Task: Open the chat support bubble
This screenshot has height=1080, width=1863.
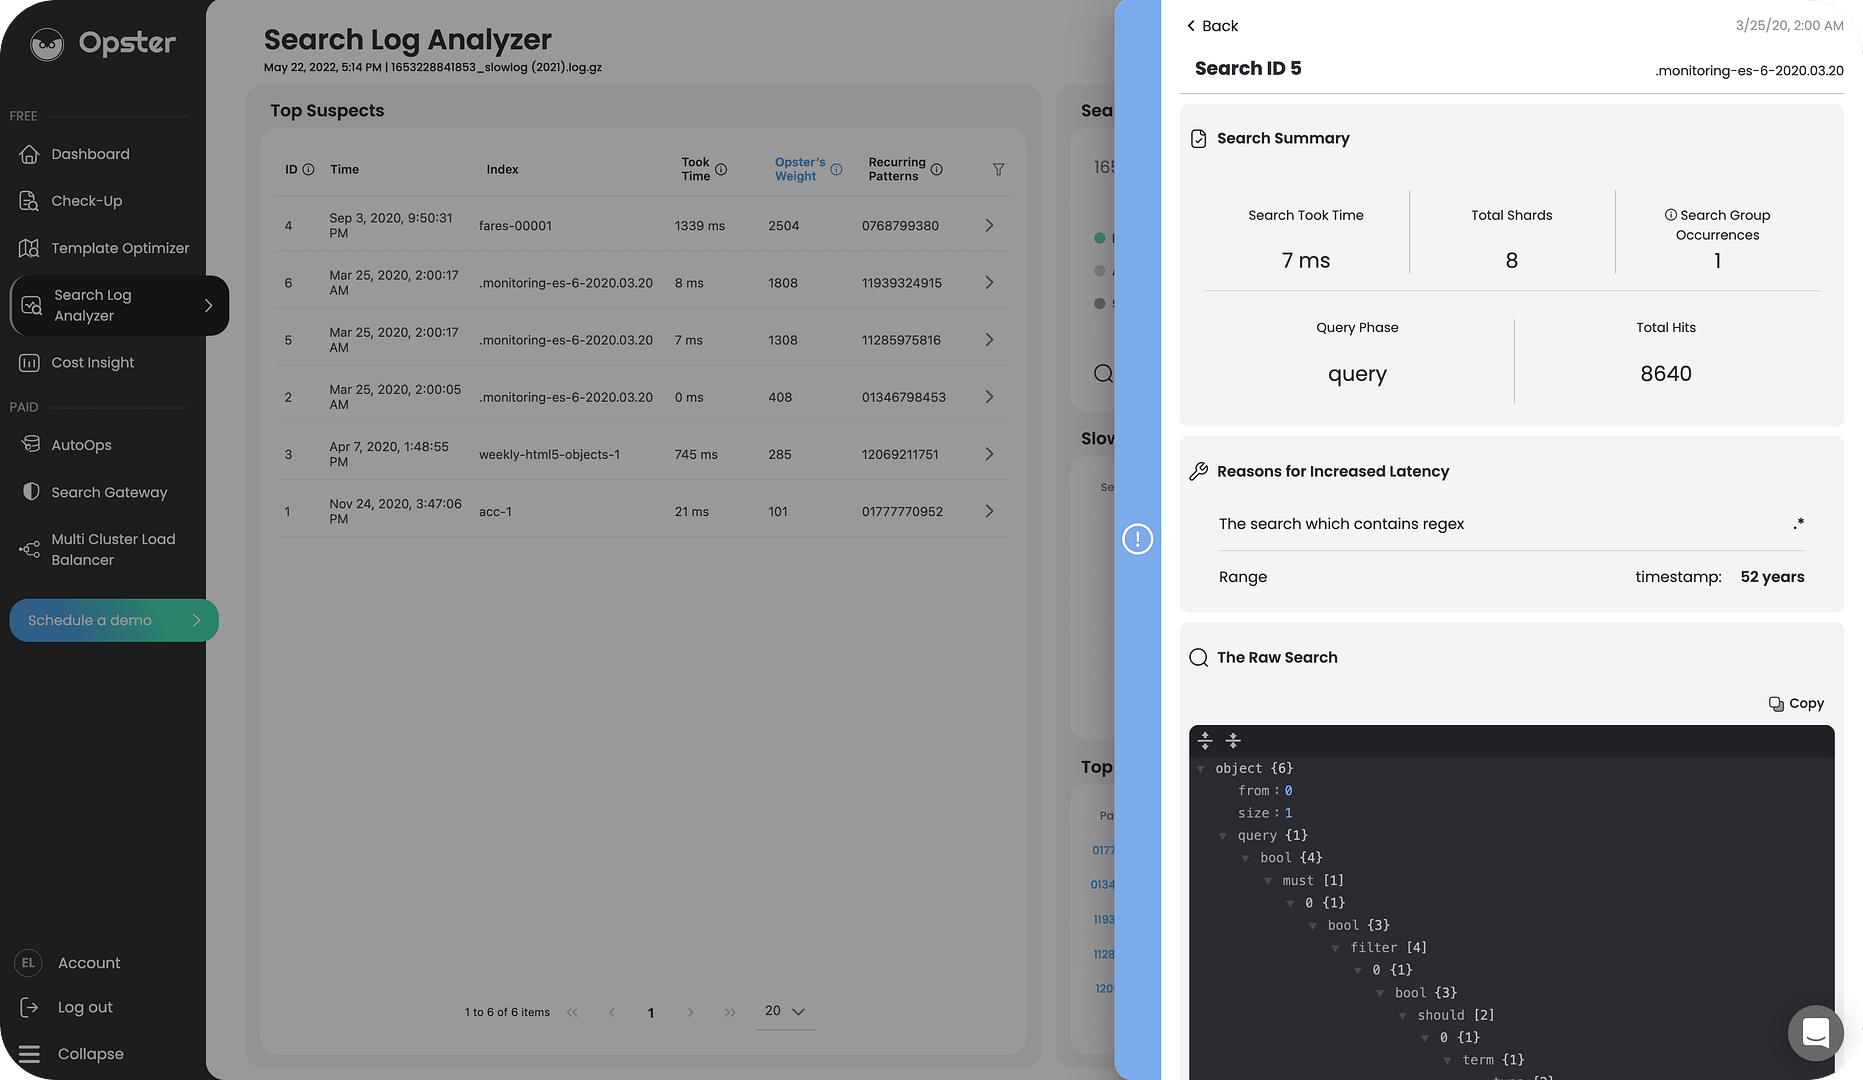Action: (1815, 1033)
